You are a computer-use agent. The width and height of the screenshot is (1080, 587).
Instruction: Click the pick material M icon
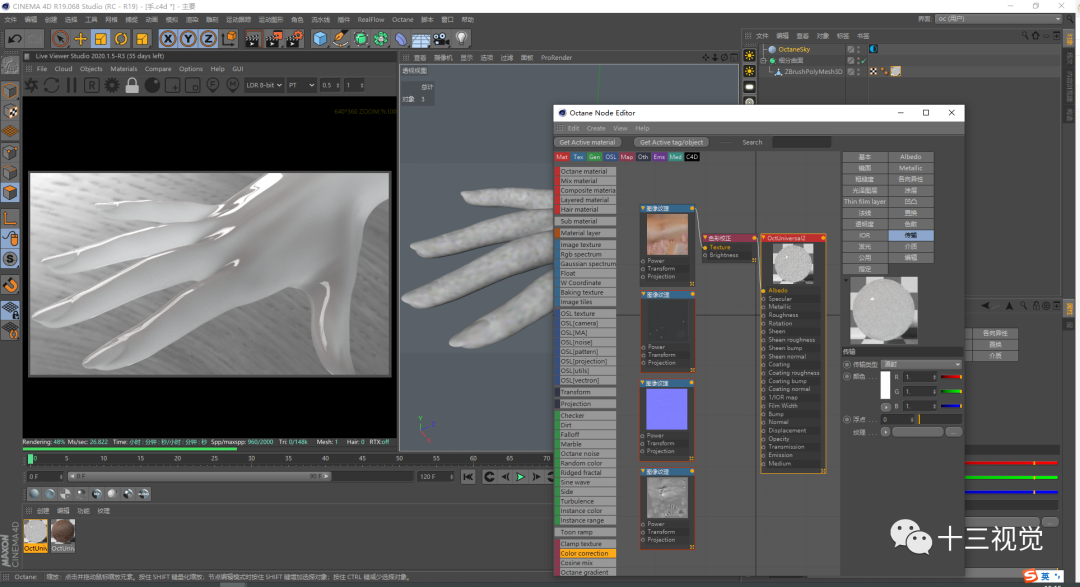[x=233, y=85]
